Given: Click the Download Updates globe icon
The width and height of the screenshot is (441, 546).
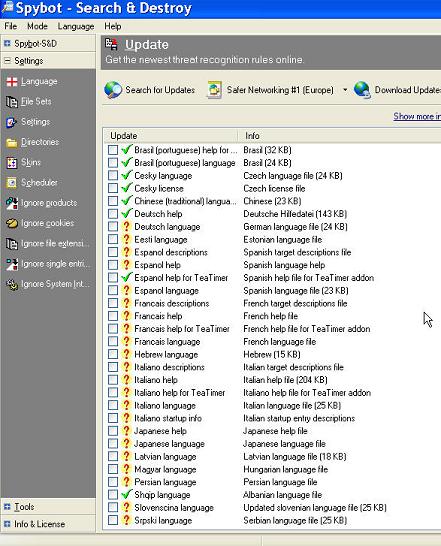Looking at the screenshot, I should tap(362, 90).
